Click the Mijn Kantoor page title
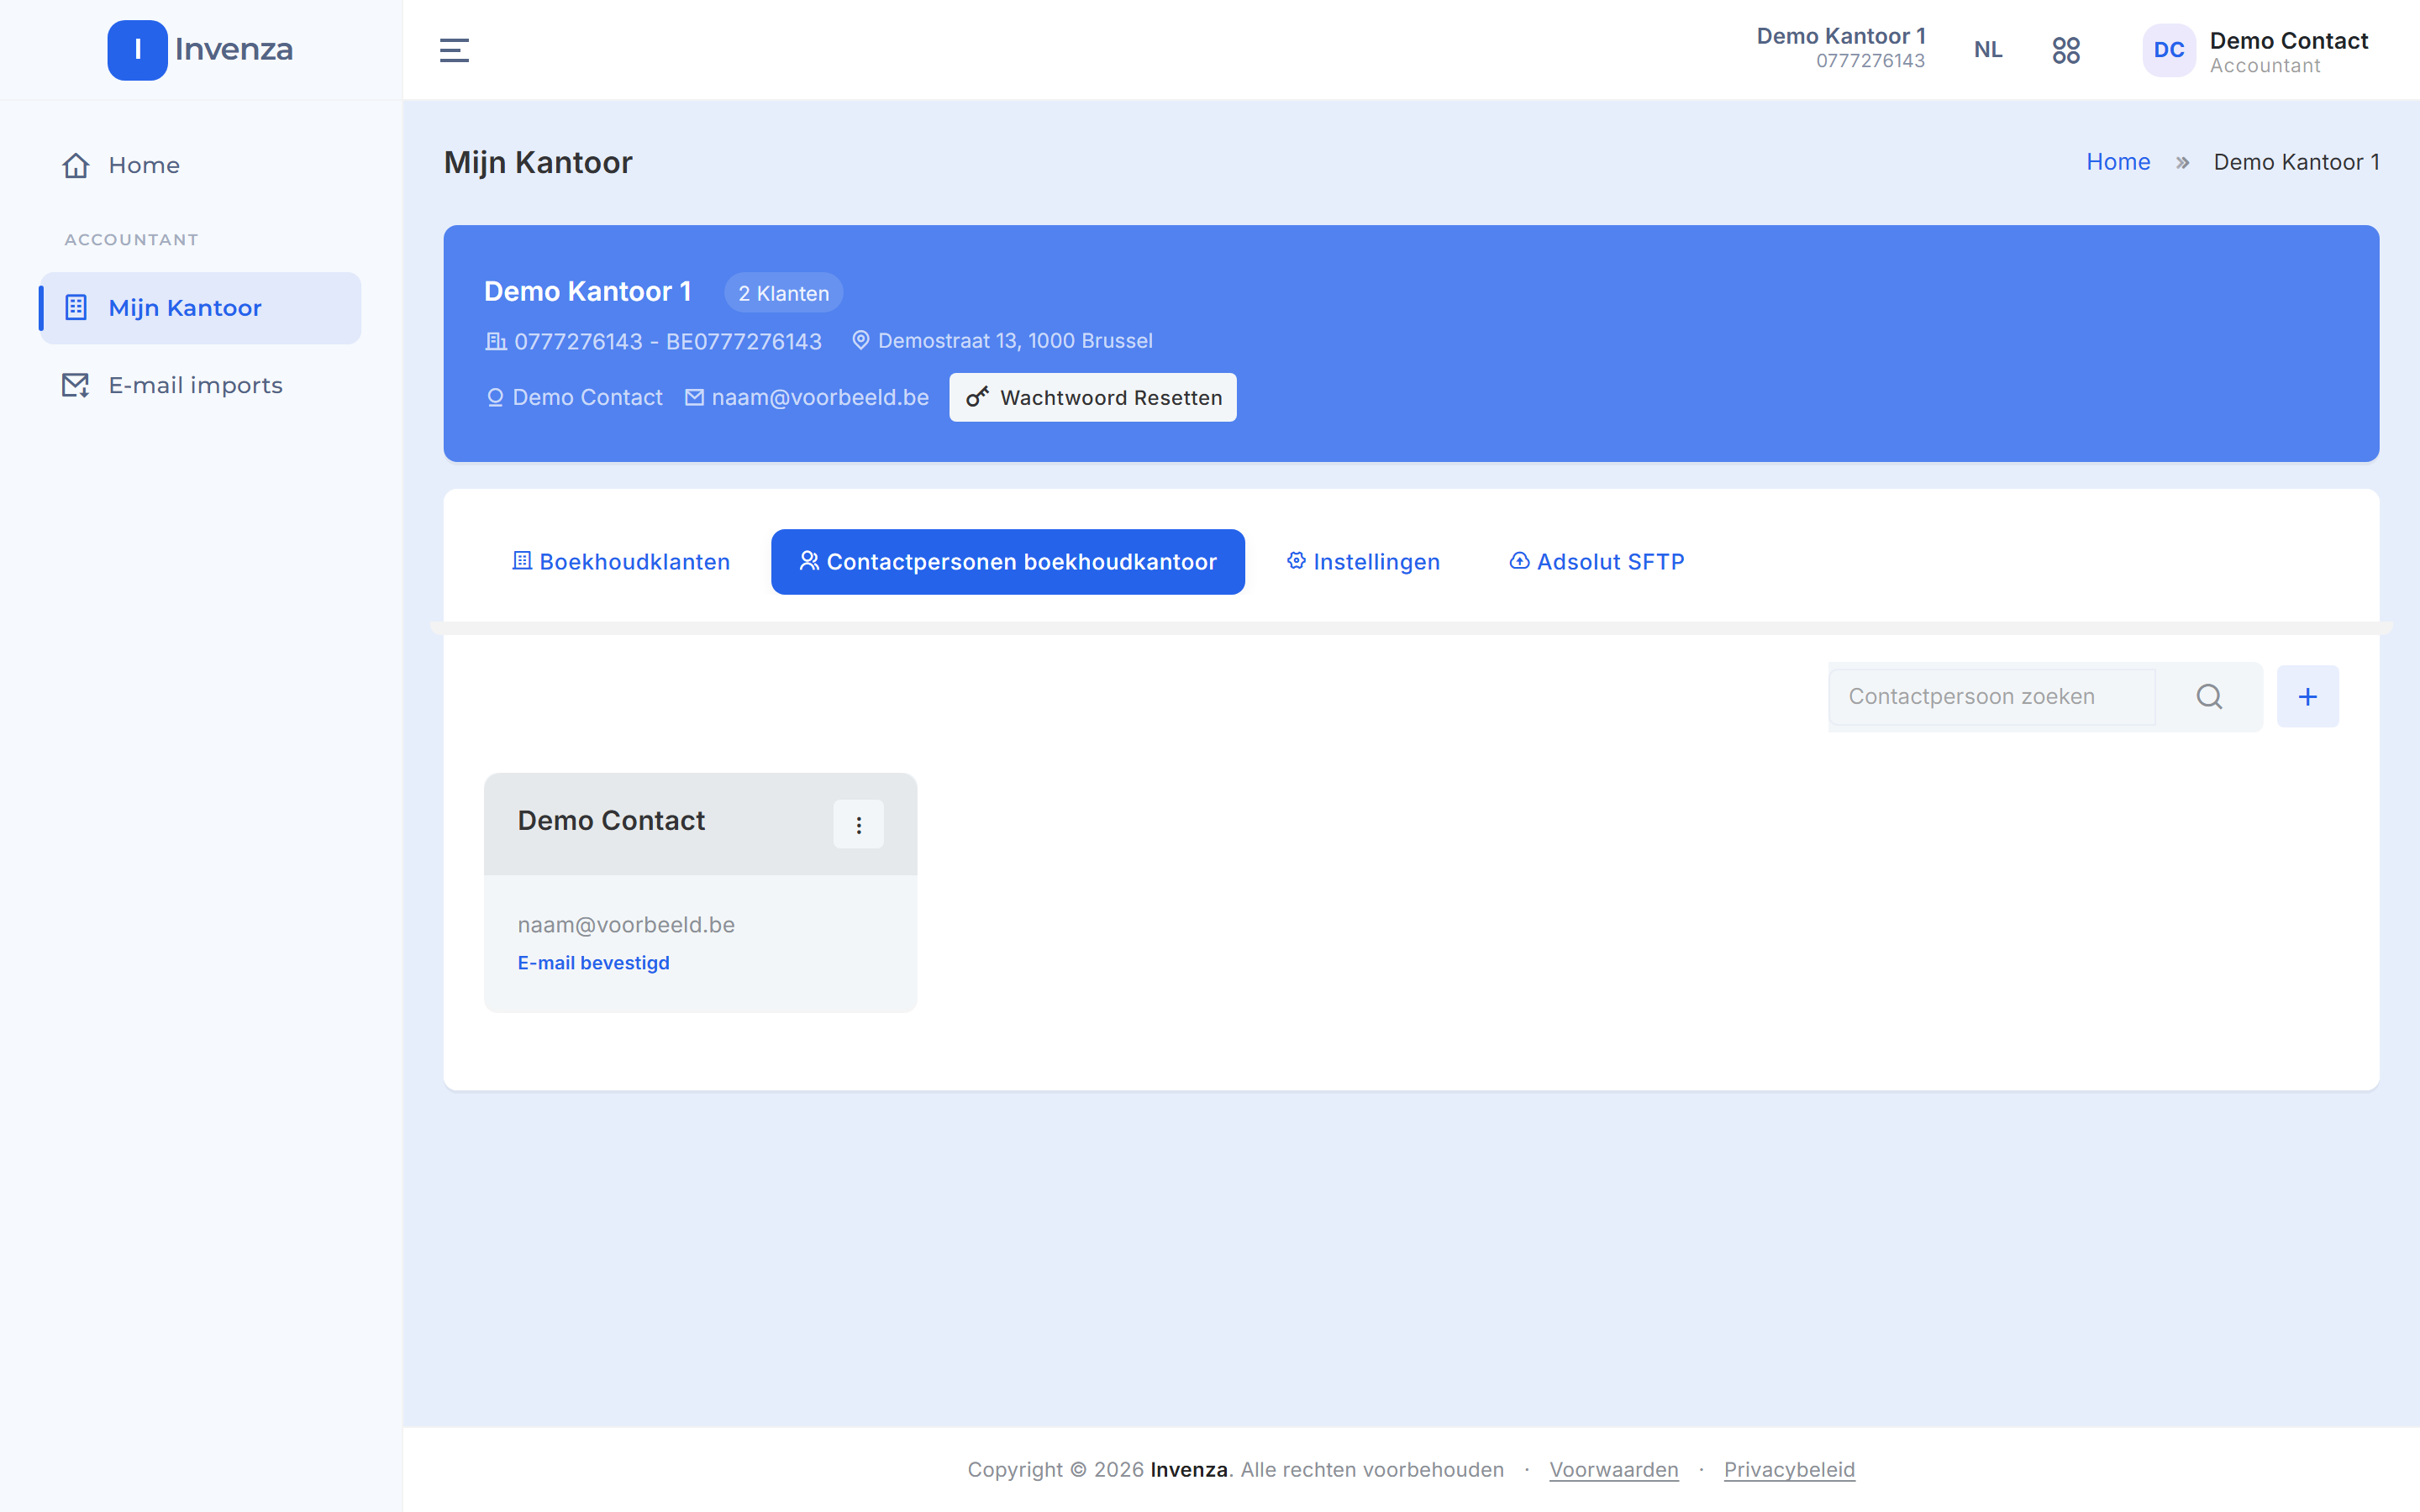The width and height of the screenshot is (2420, 1512). [x=537, y=162]
